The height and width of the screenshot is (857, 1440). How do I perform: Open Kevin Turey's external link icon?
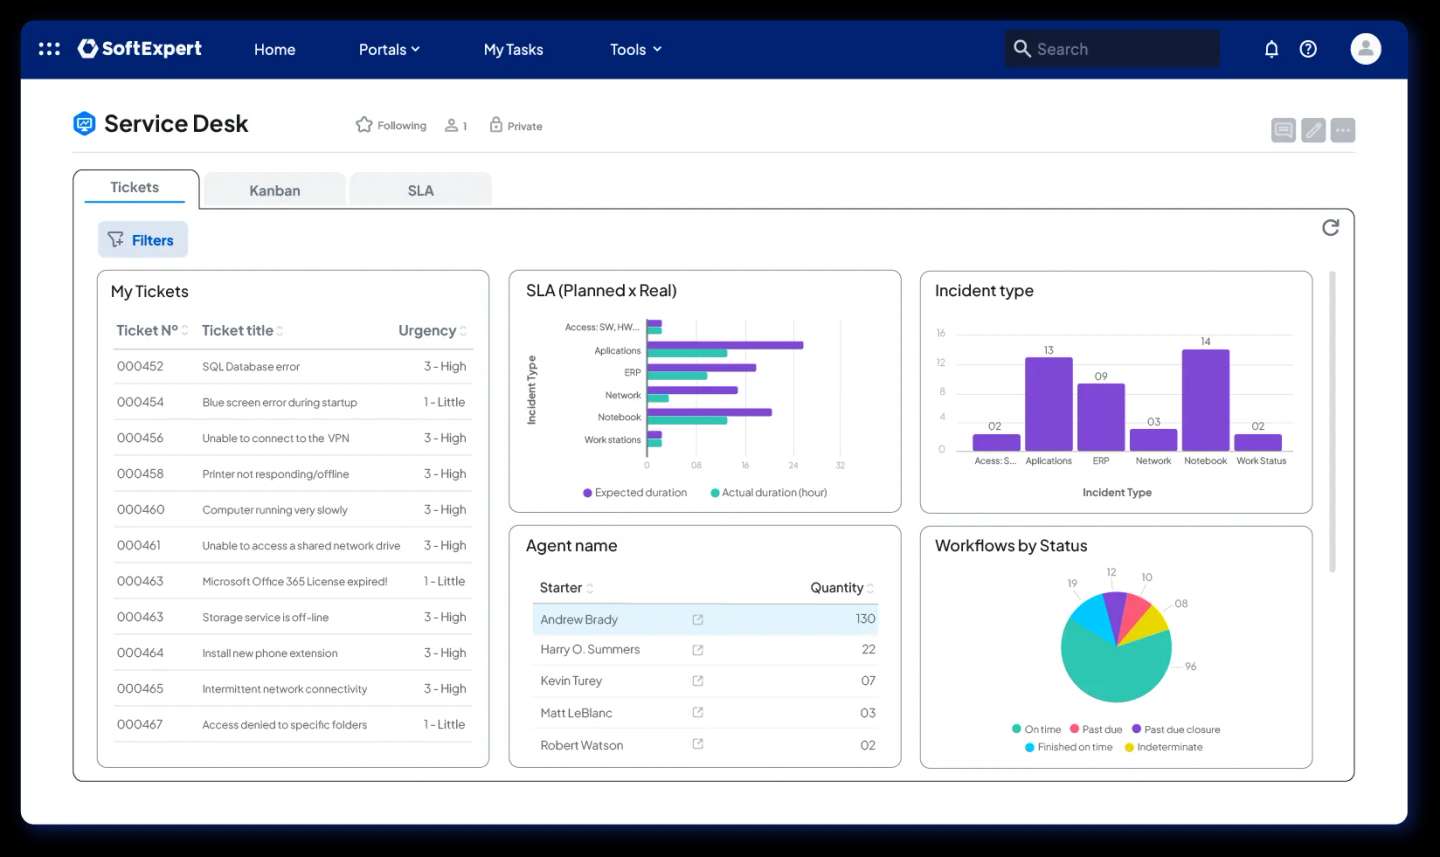click(697, 681)
